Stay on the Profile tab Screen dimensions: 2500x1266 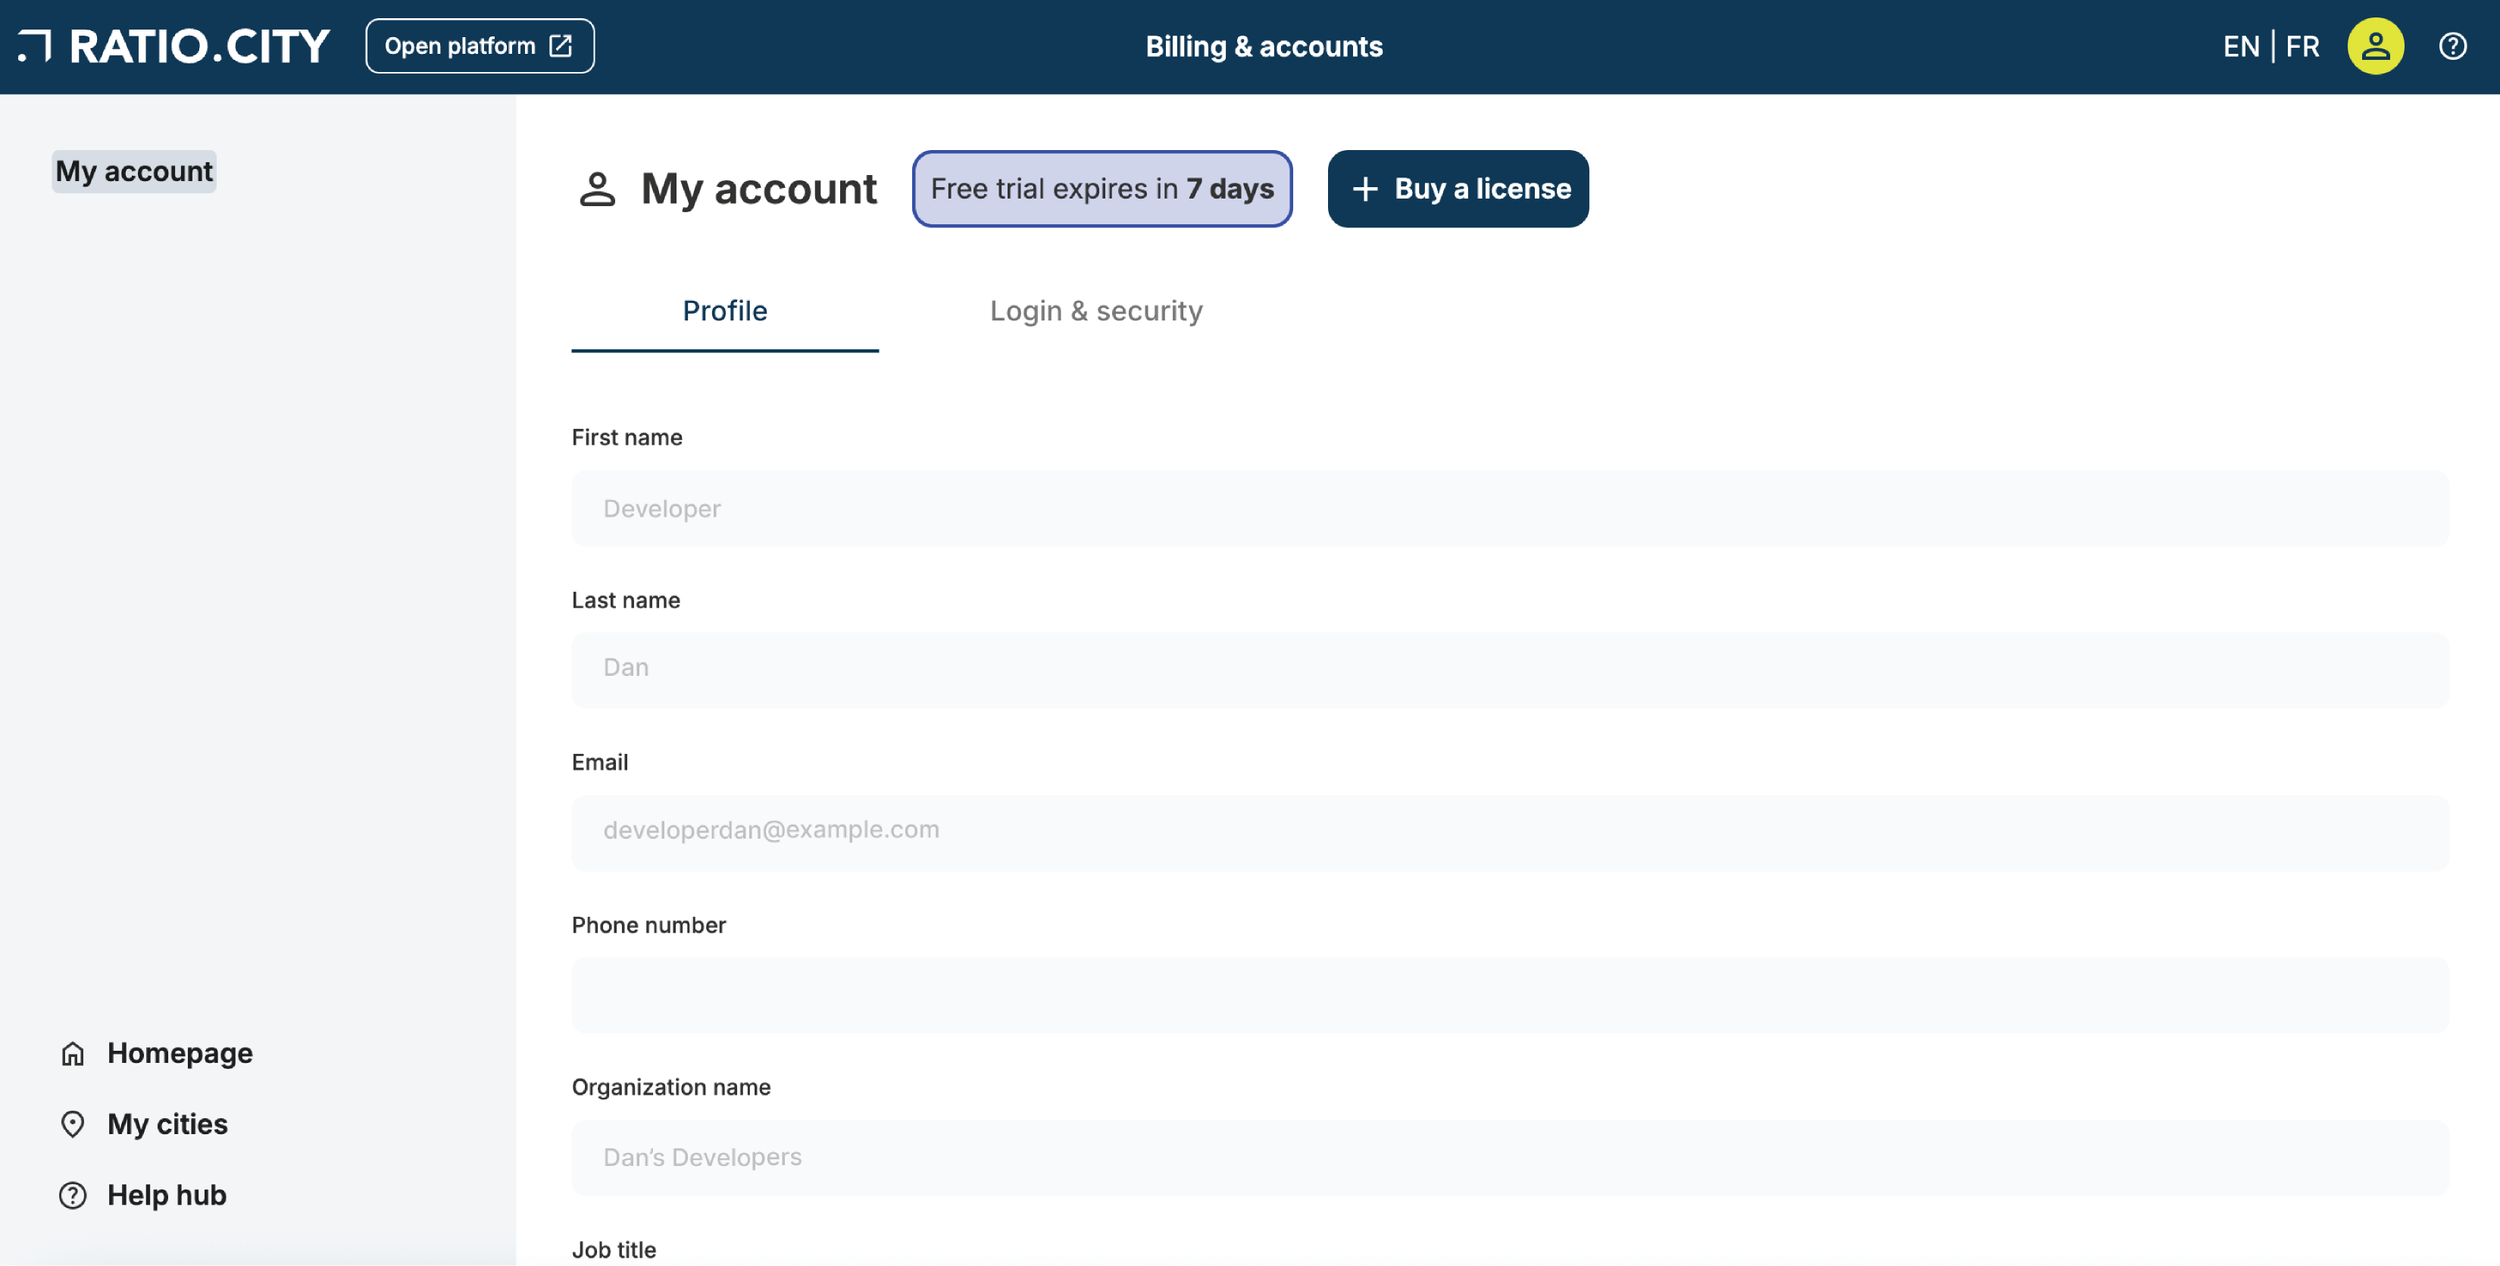pos(724,311)
